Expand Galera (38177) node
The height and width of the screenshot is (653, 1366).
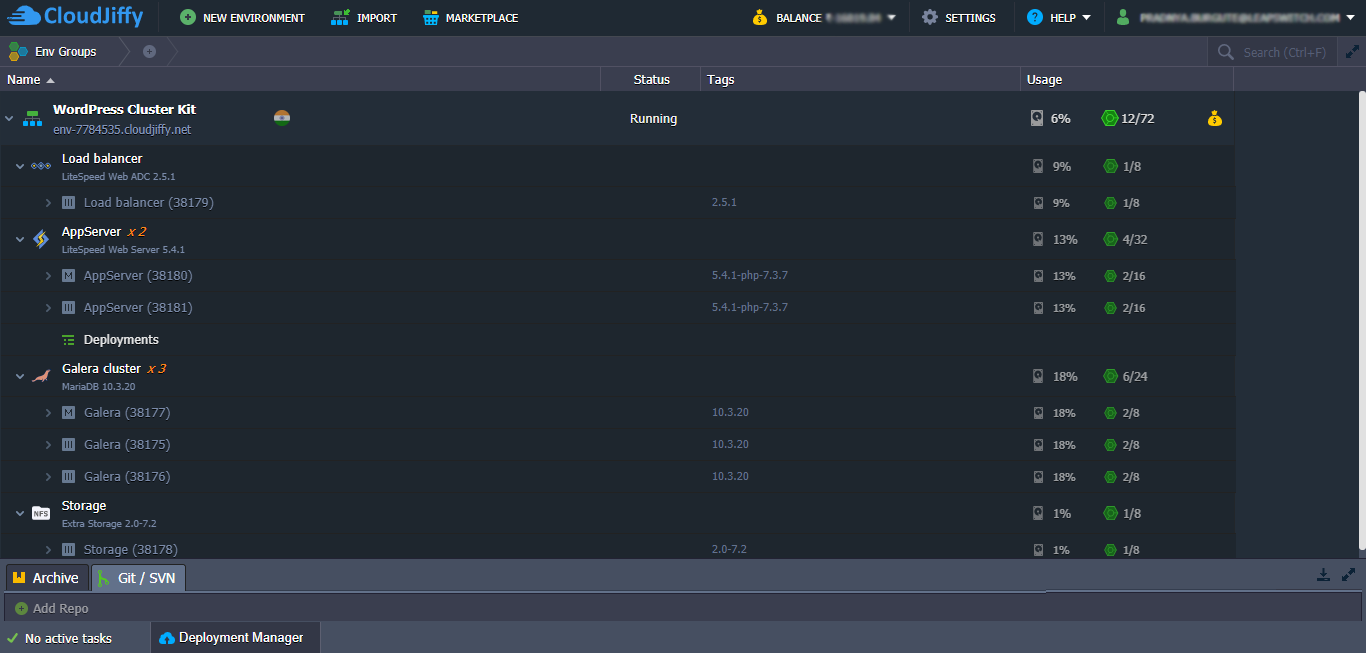(x=48, y=412)
